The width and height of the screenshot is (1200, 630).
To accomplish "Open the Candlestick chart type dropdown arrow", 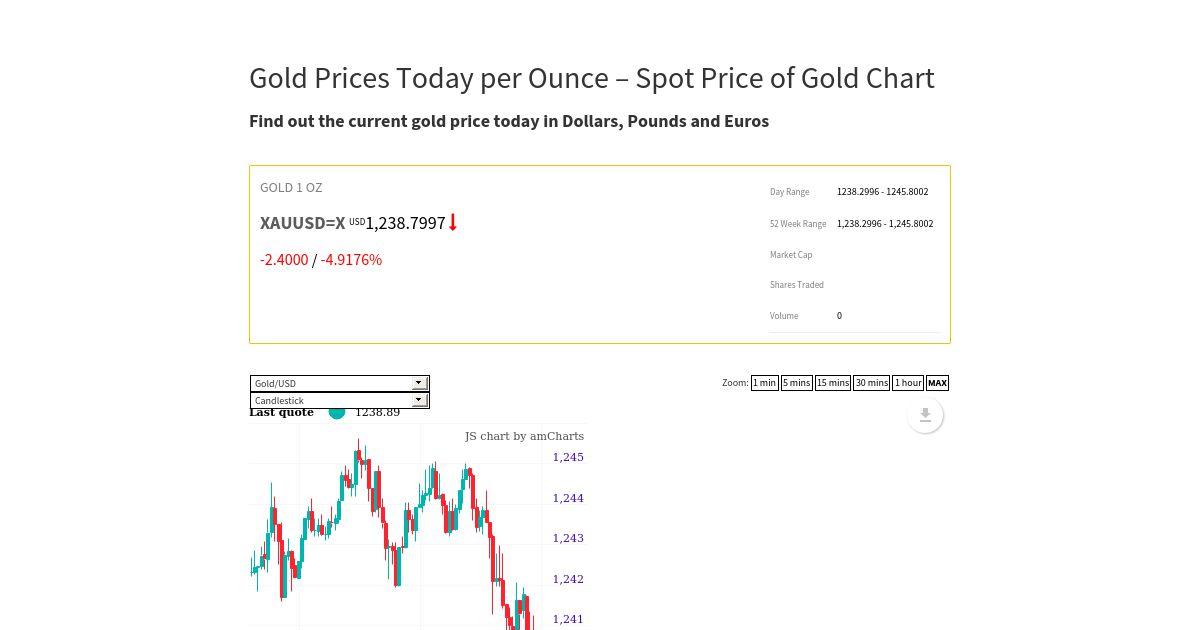I will [x=419, y=400].
